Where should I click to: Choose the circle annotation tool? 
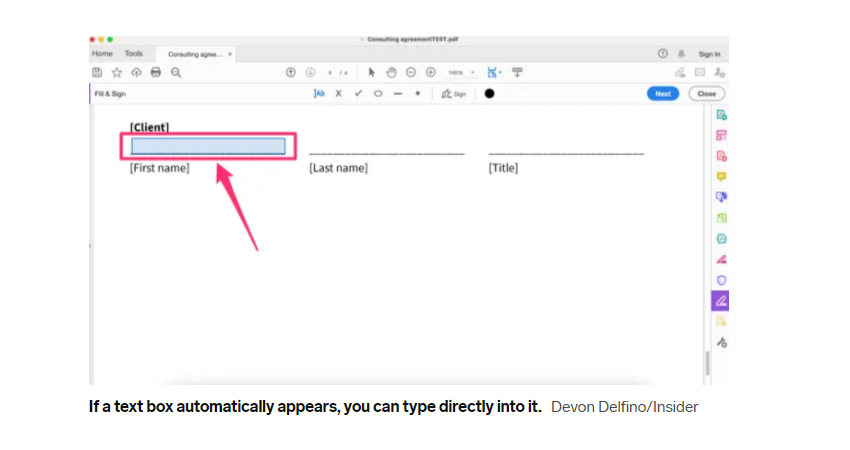pyautogui.click(x=378, y=94)
